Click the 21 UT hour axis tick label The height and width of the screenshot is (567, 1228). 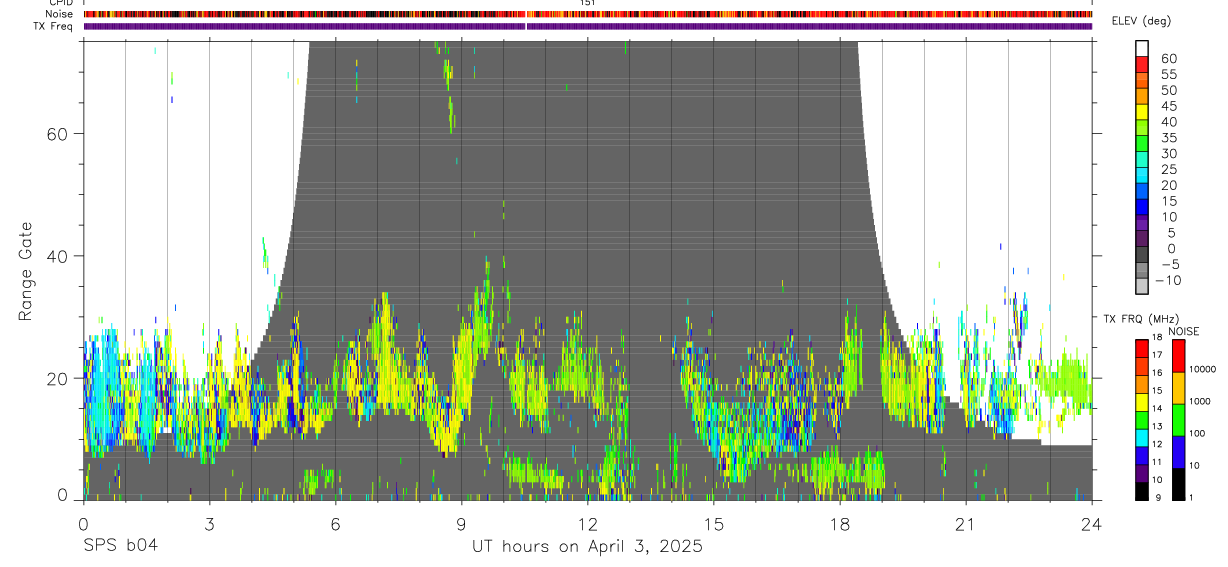(x=966, y=522)
